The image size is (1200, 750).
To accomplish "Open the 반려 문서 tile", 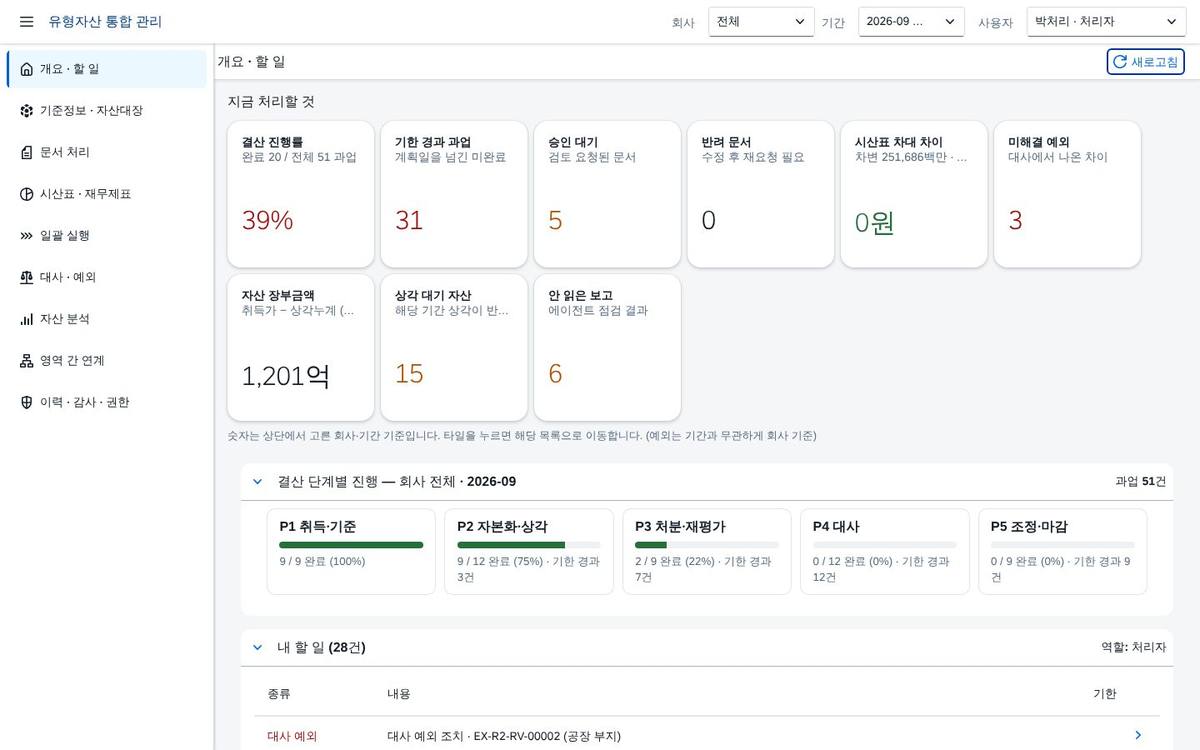I will pos(761,194).
